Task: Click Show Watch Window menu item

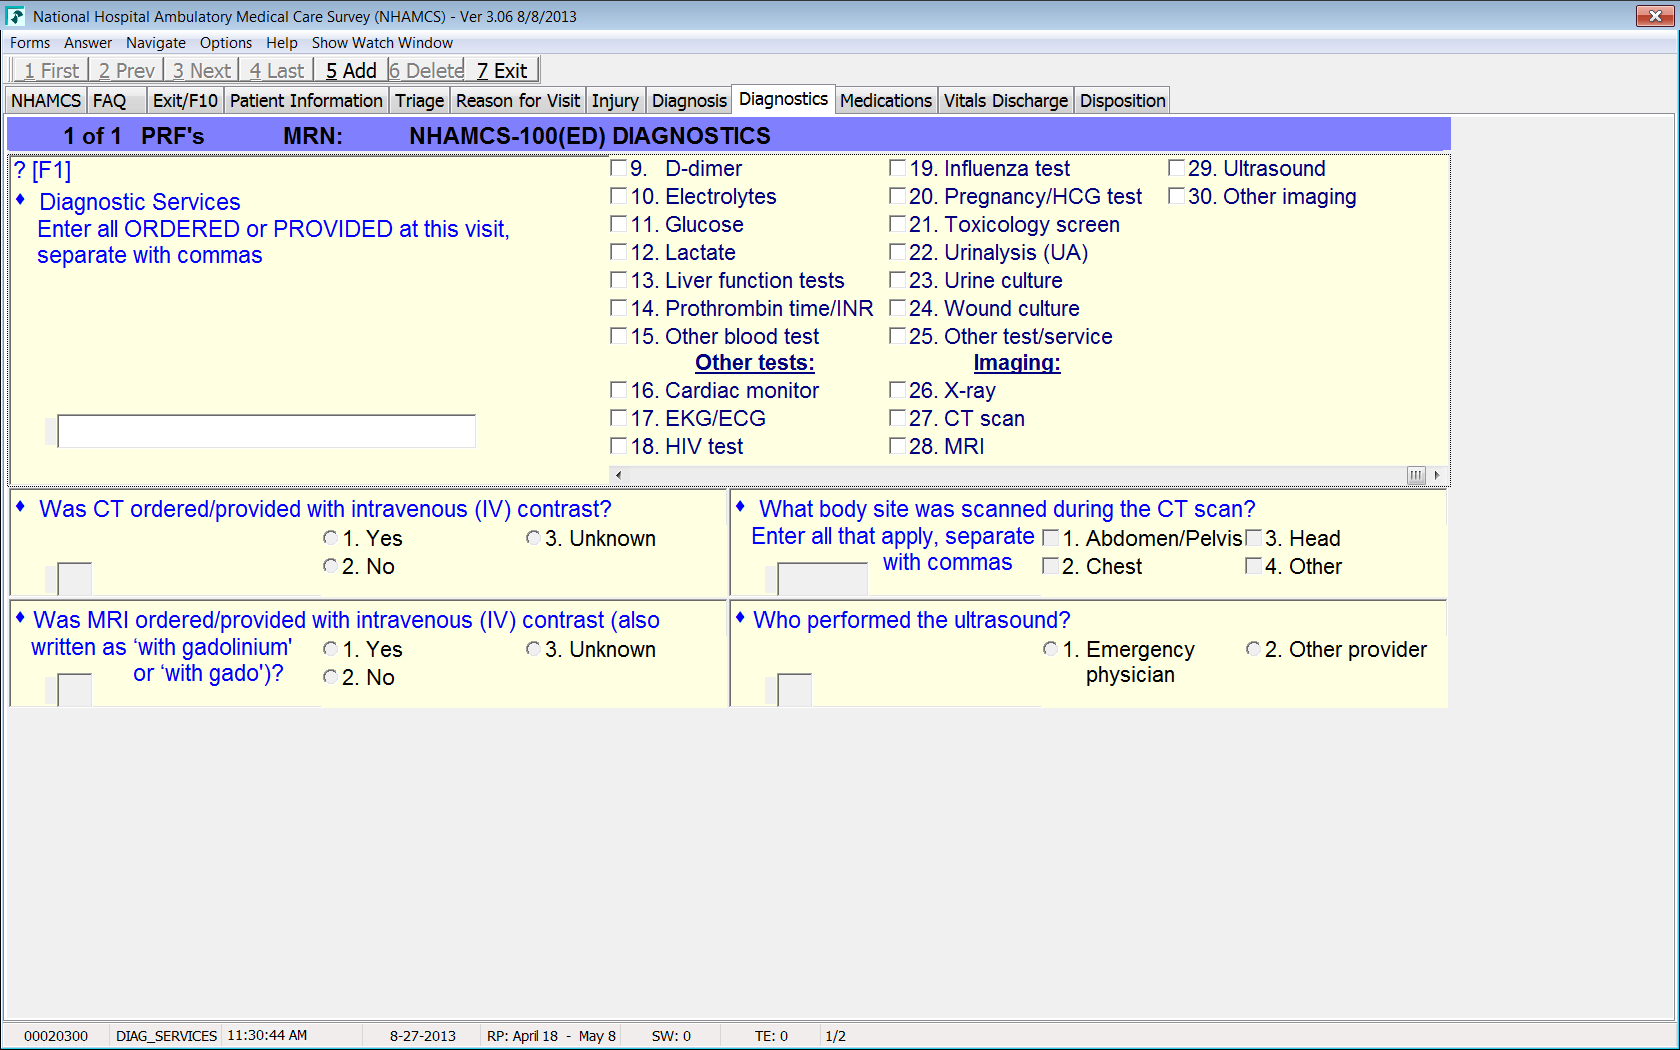Action: (382, 43)
